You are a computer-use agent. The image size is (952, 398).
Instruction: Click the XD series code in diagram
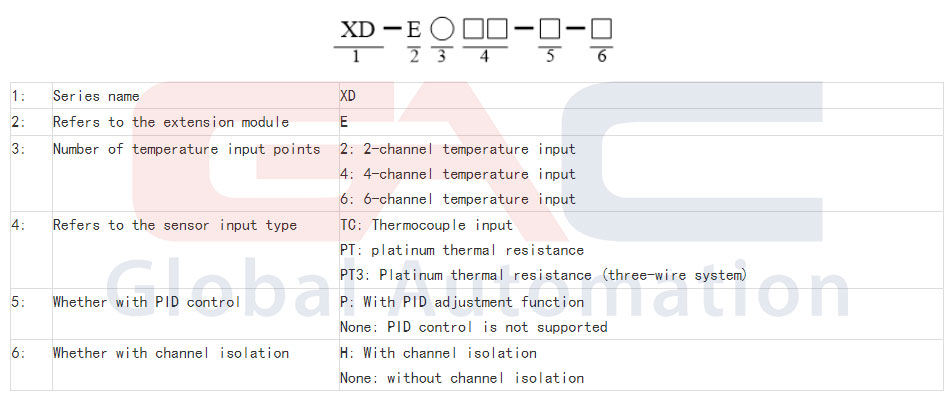[359, 29]
